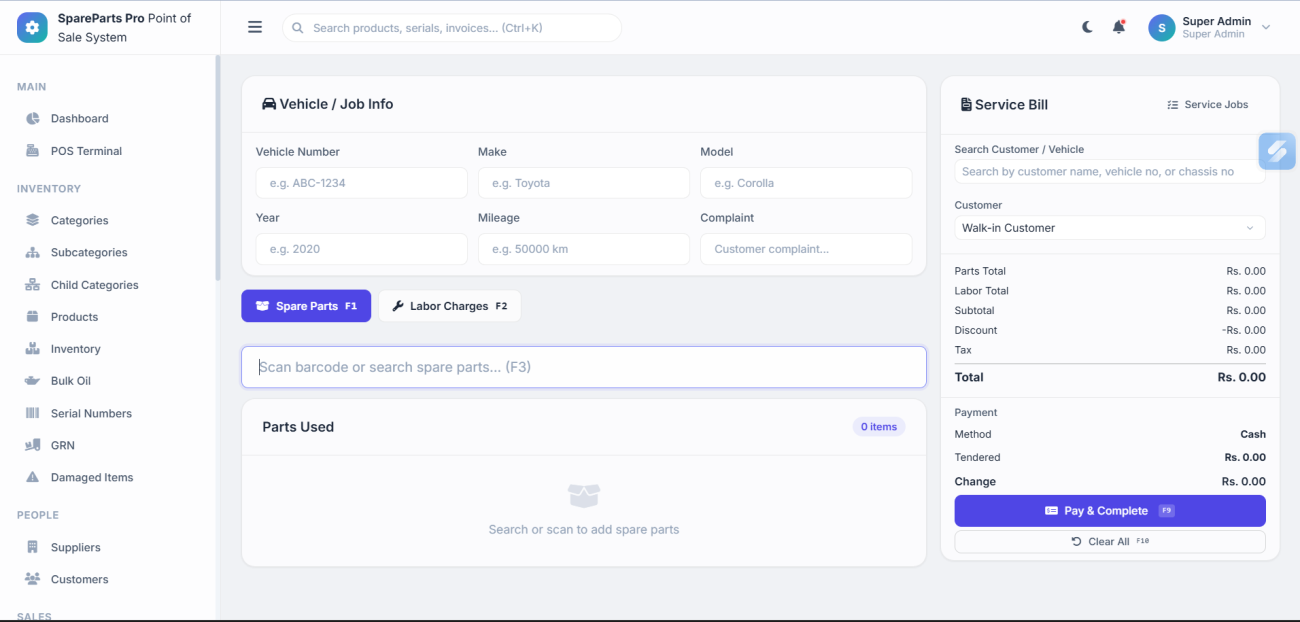Image resolution: width=1300 pixels, height=622 pixels.
Task: Click the Complaint input field
Action: (806, 249)
